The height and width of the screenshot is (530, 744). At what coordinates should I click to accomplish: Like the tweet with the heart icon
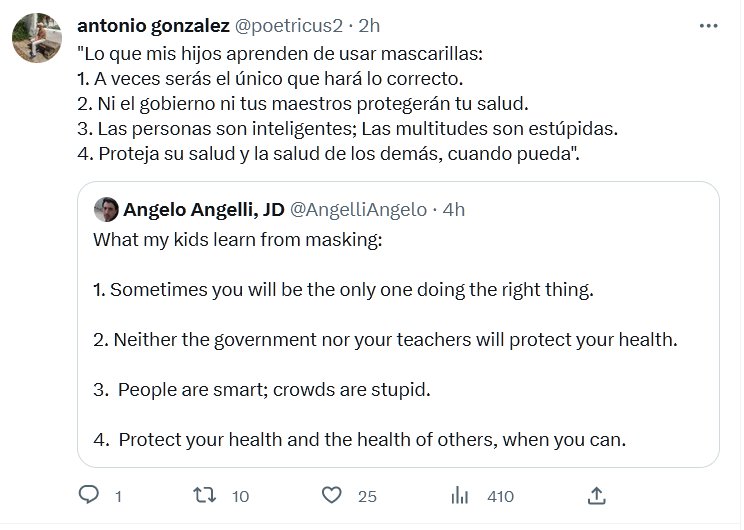pyautogui.click(x=333, y=495)
